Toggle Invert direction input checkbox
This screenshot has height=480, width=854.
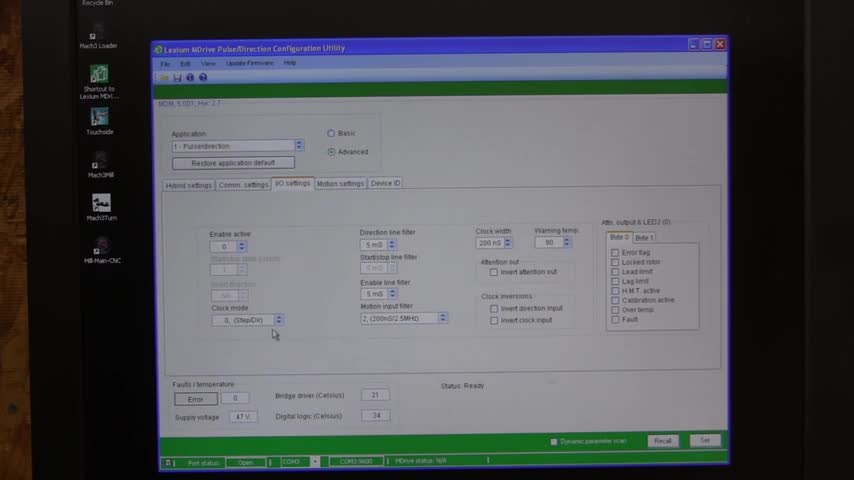coord(493,309)
